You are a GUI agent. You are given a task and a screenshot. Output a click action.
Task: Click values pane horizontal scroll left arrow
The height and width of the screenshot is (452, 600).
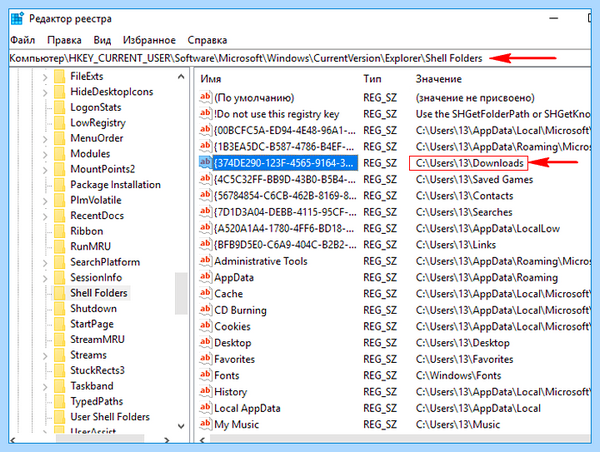point(202,440)
